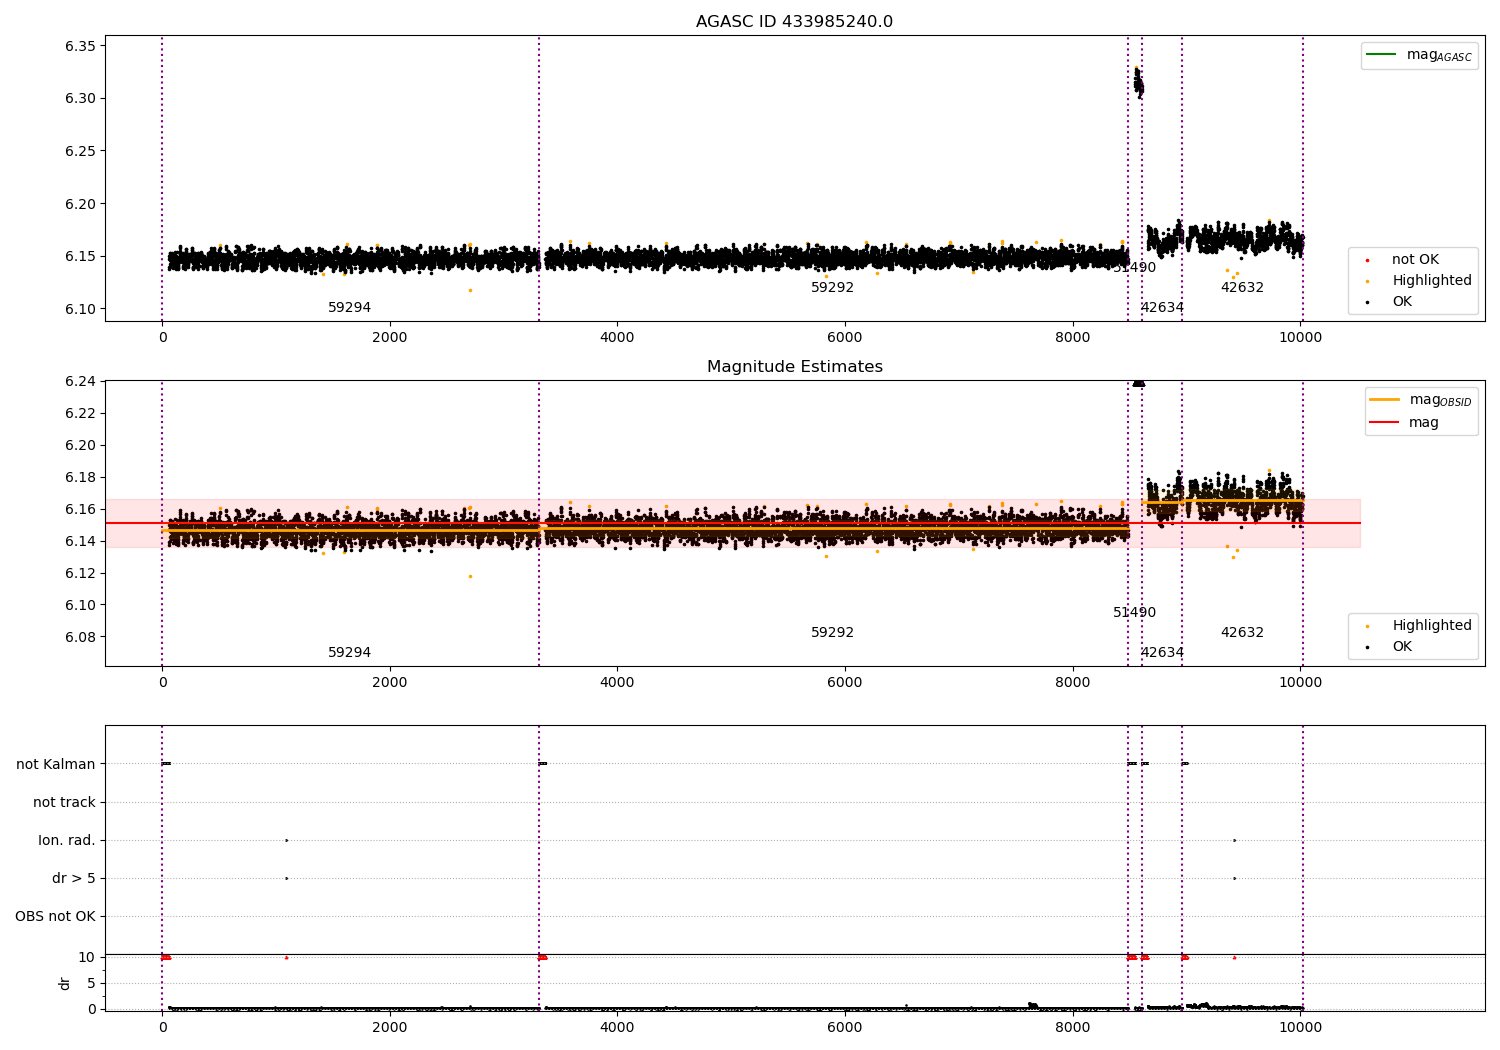The width and height of the screenshot is (1500, 1050).
Task: Click the 10000 x-tick under the bottom plot
Action: coord(1300,1027)
